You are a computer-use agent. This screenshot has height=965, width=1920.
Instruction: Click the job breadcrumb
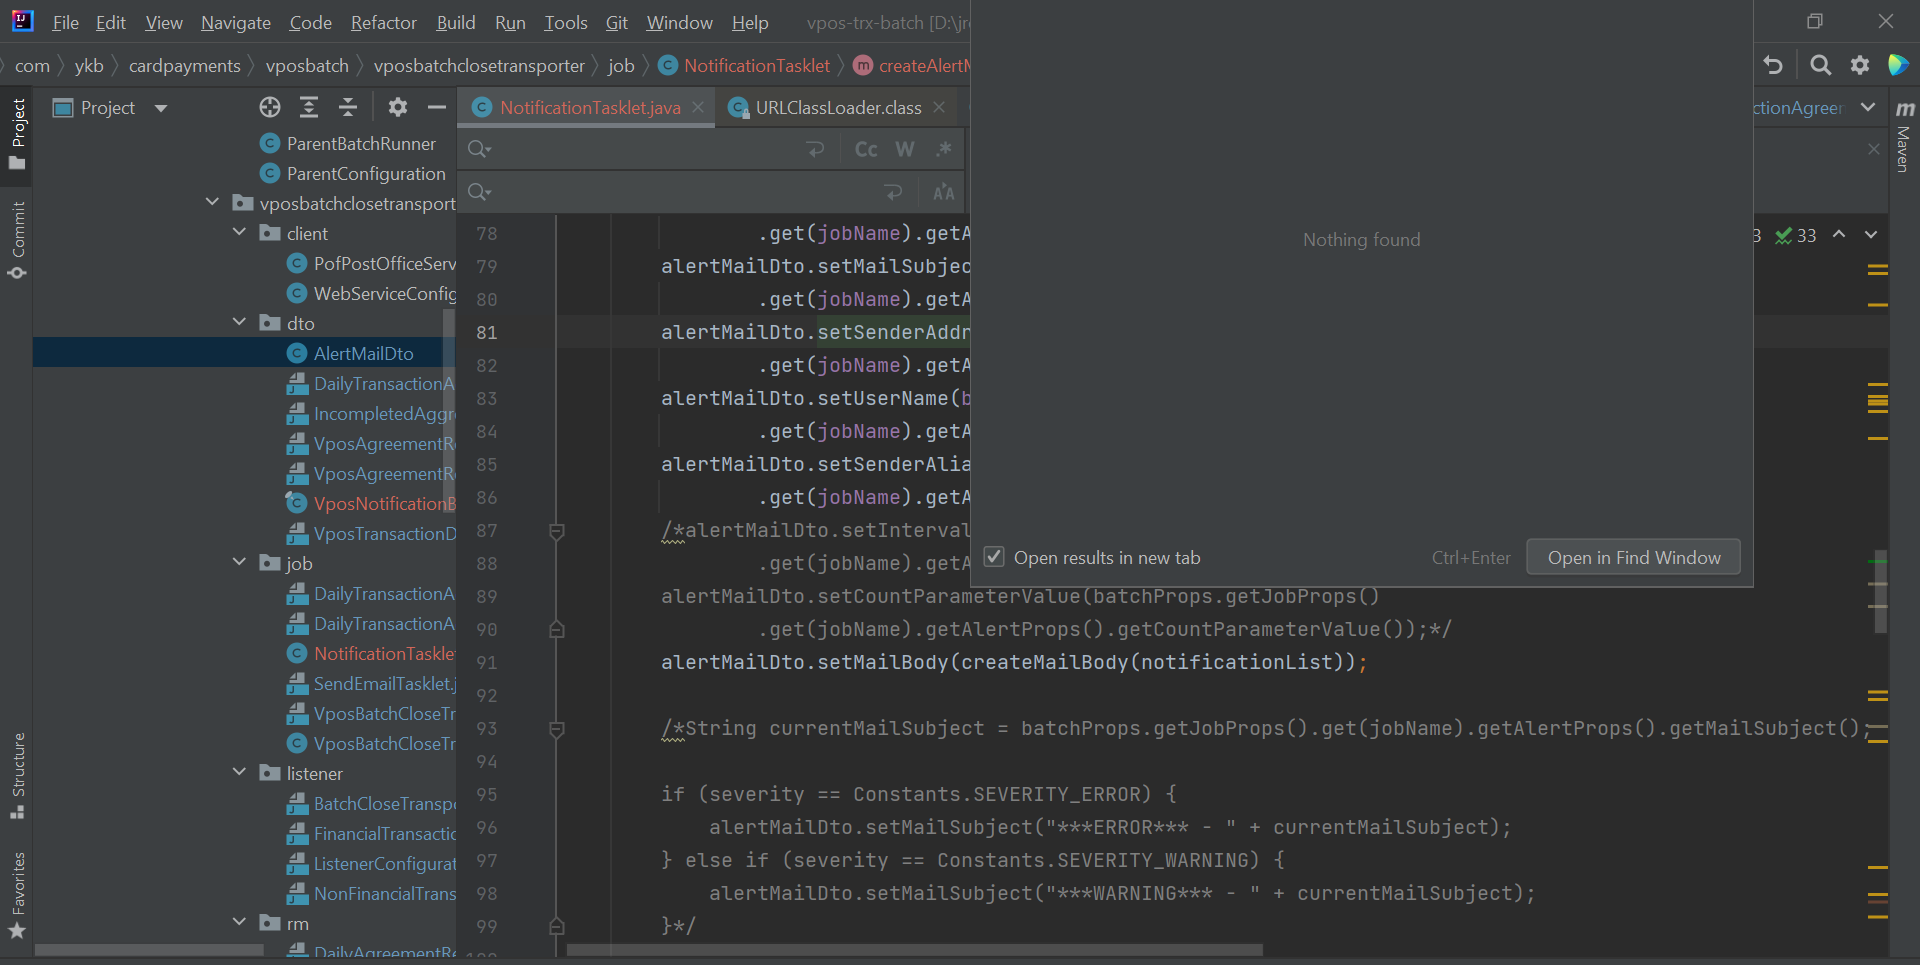point(621,65)
